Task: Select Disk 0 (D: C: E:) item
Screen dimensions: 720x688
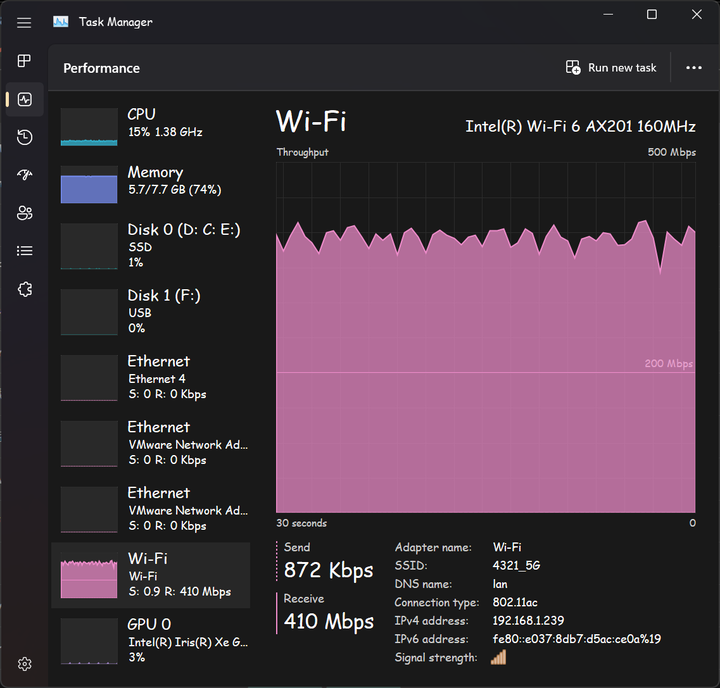Action: 151,246
